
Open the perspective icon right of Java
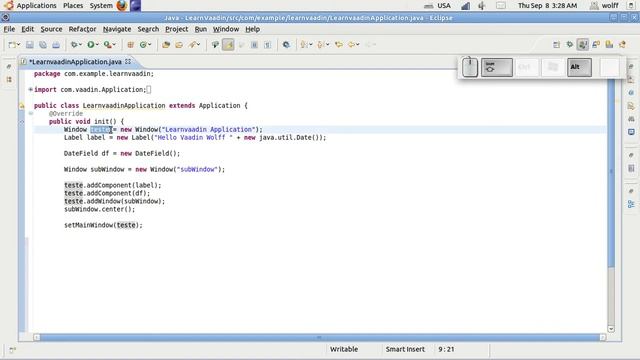pos(596,45)
